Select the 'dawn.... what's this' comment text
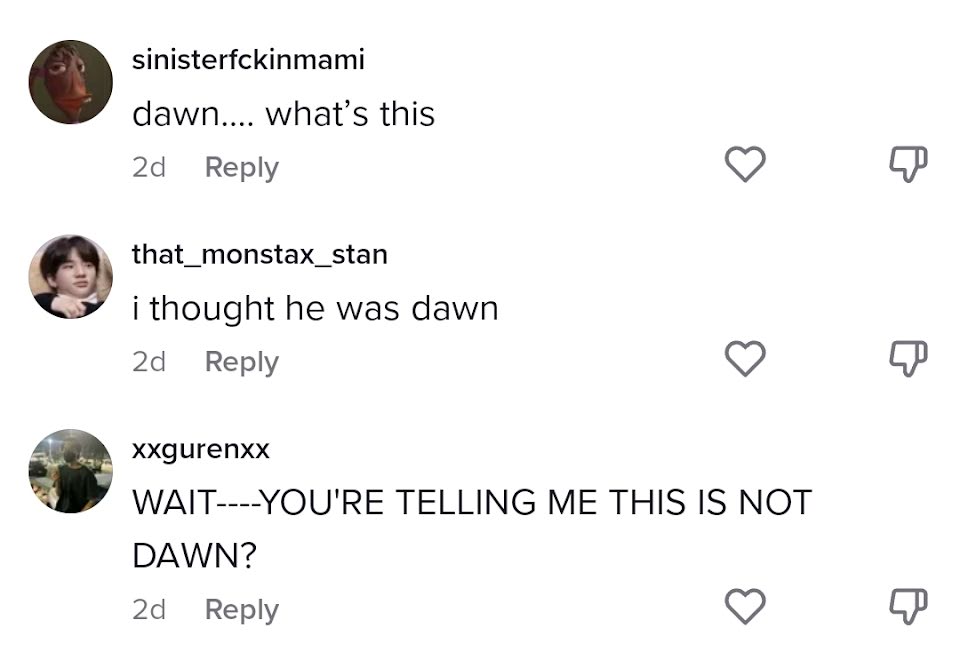This screenshot has height=652, width=960. coord(283,114)
